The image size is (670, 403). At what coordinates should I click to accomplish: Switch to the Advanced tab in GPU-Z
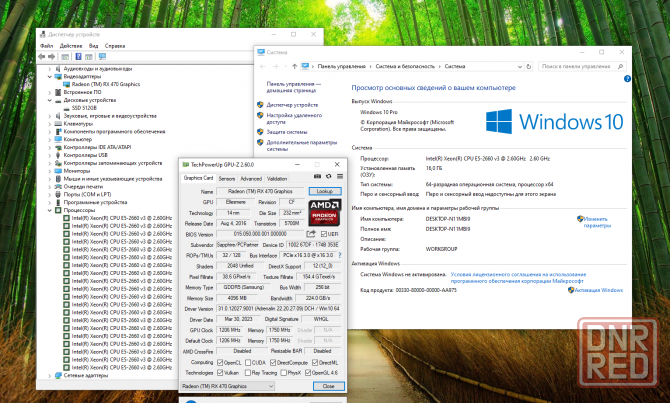point(251,179)
